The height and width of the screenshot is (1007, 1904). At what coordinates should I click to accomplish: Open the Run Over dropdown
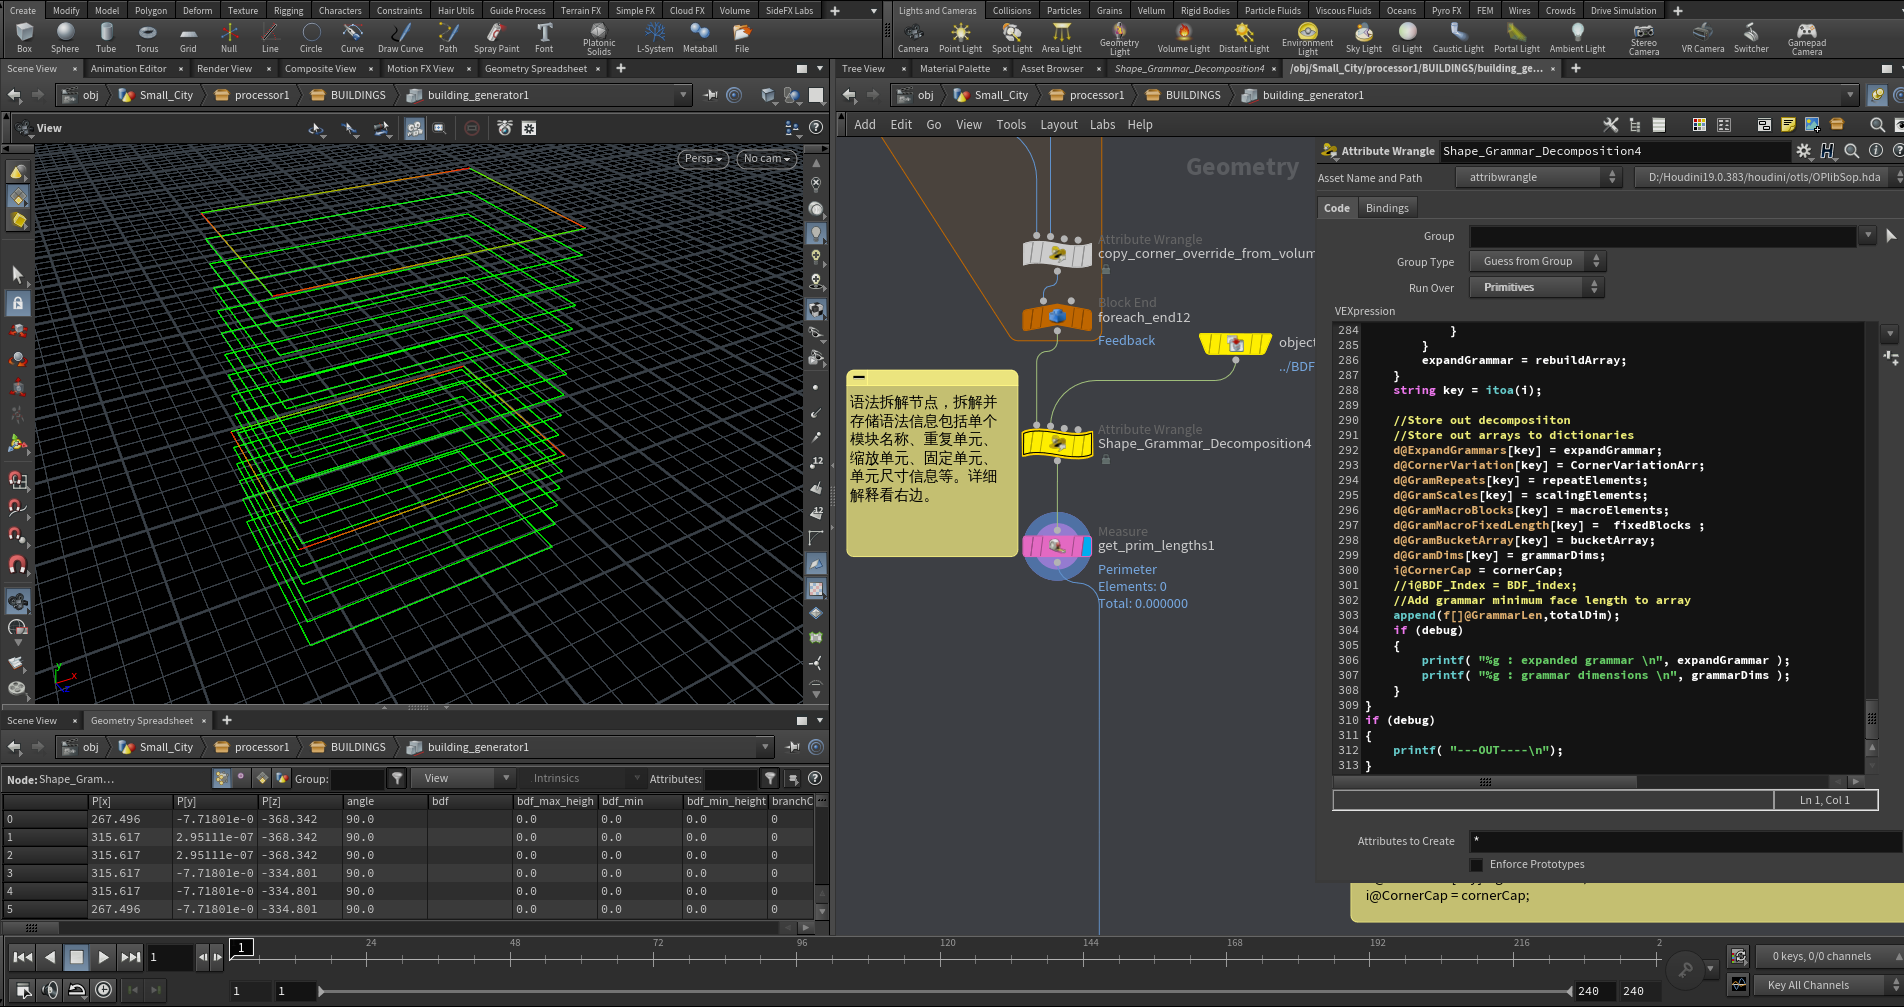click(x=1536, y=288)
